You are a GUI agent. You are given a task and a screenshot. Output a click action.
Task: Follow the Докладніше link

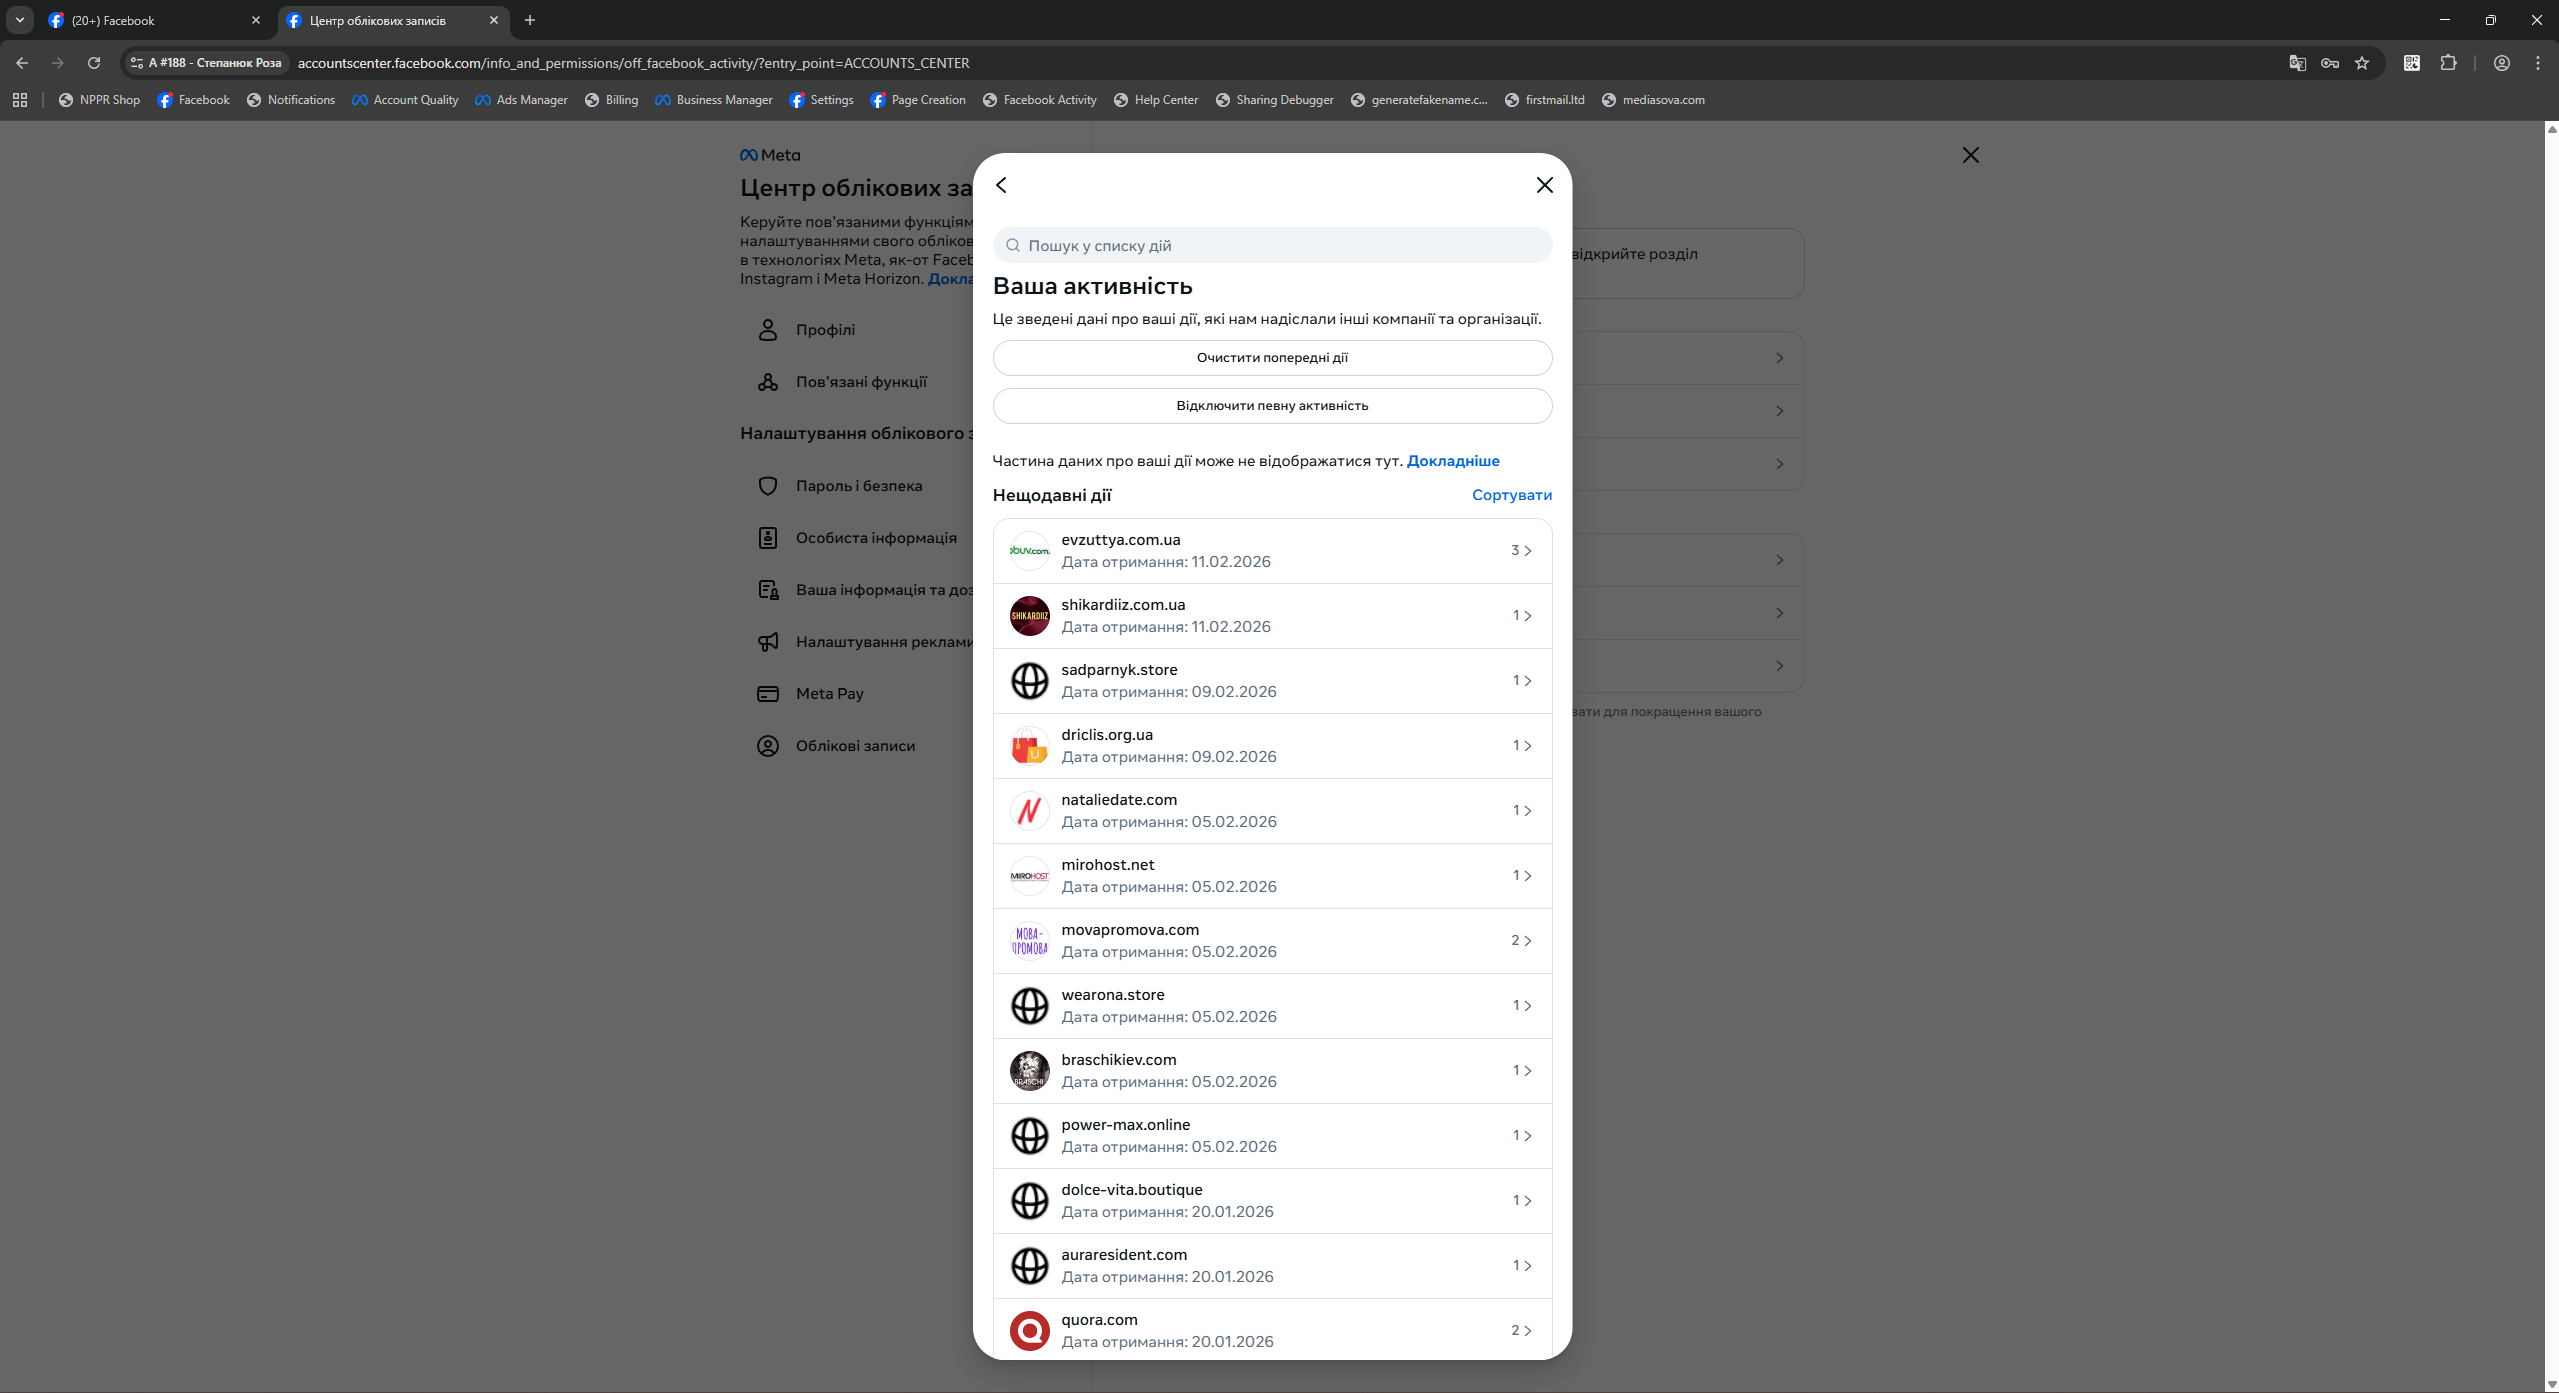click(x=1452, y=461)
